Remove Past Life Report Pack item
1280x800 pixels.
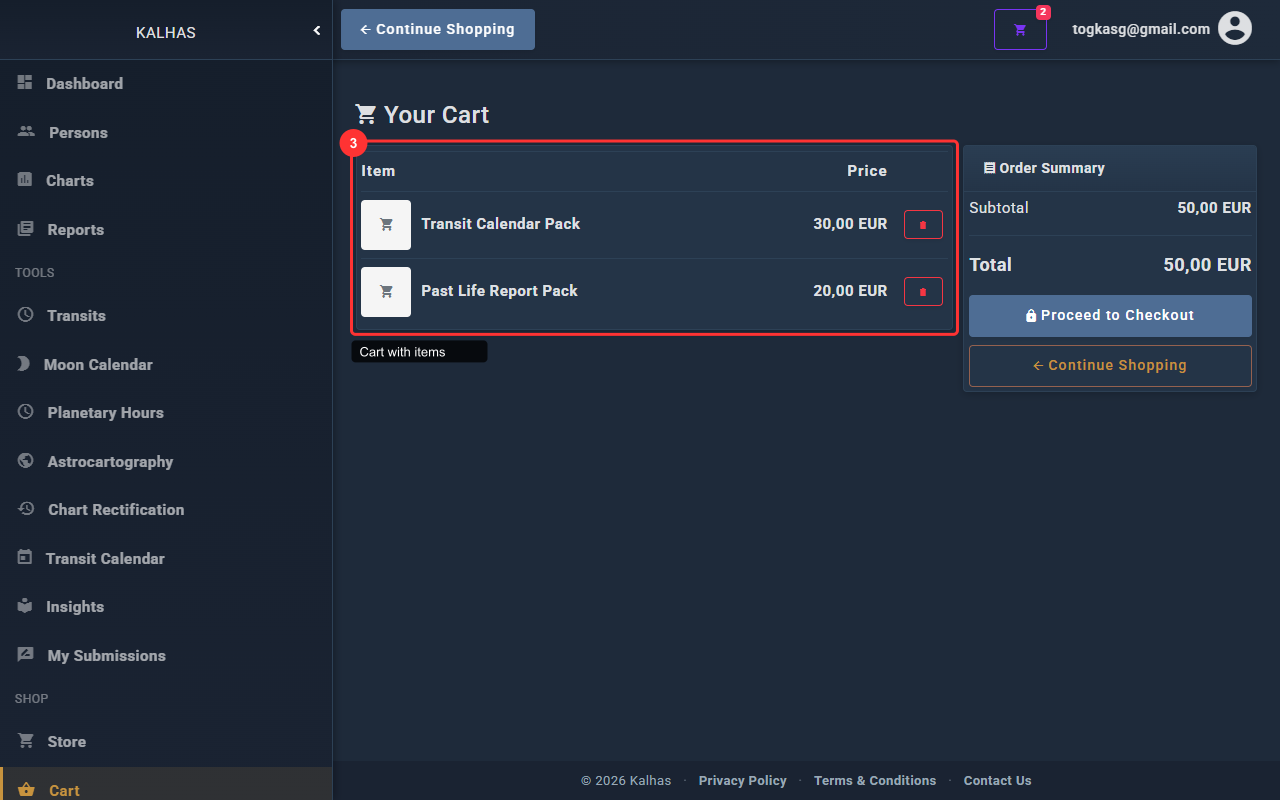click(923, 292)
